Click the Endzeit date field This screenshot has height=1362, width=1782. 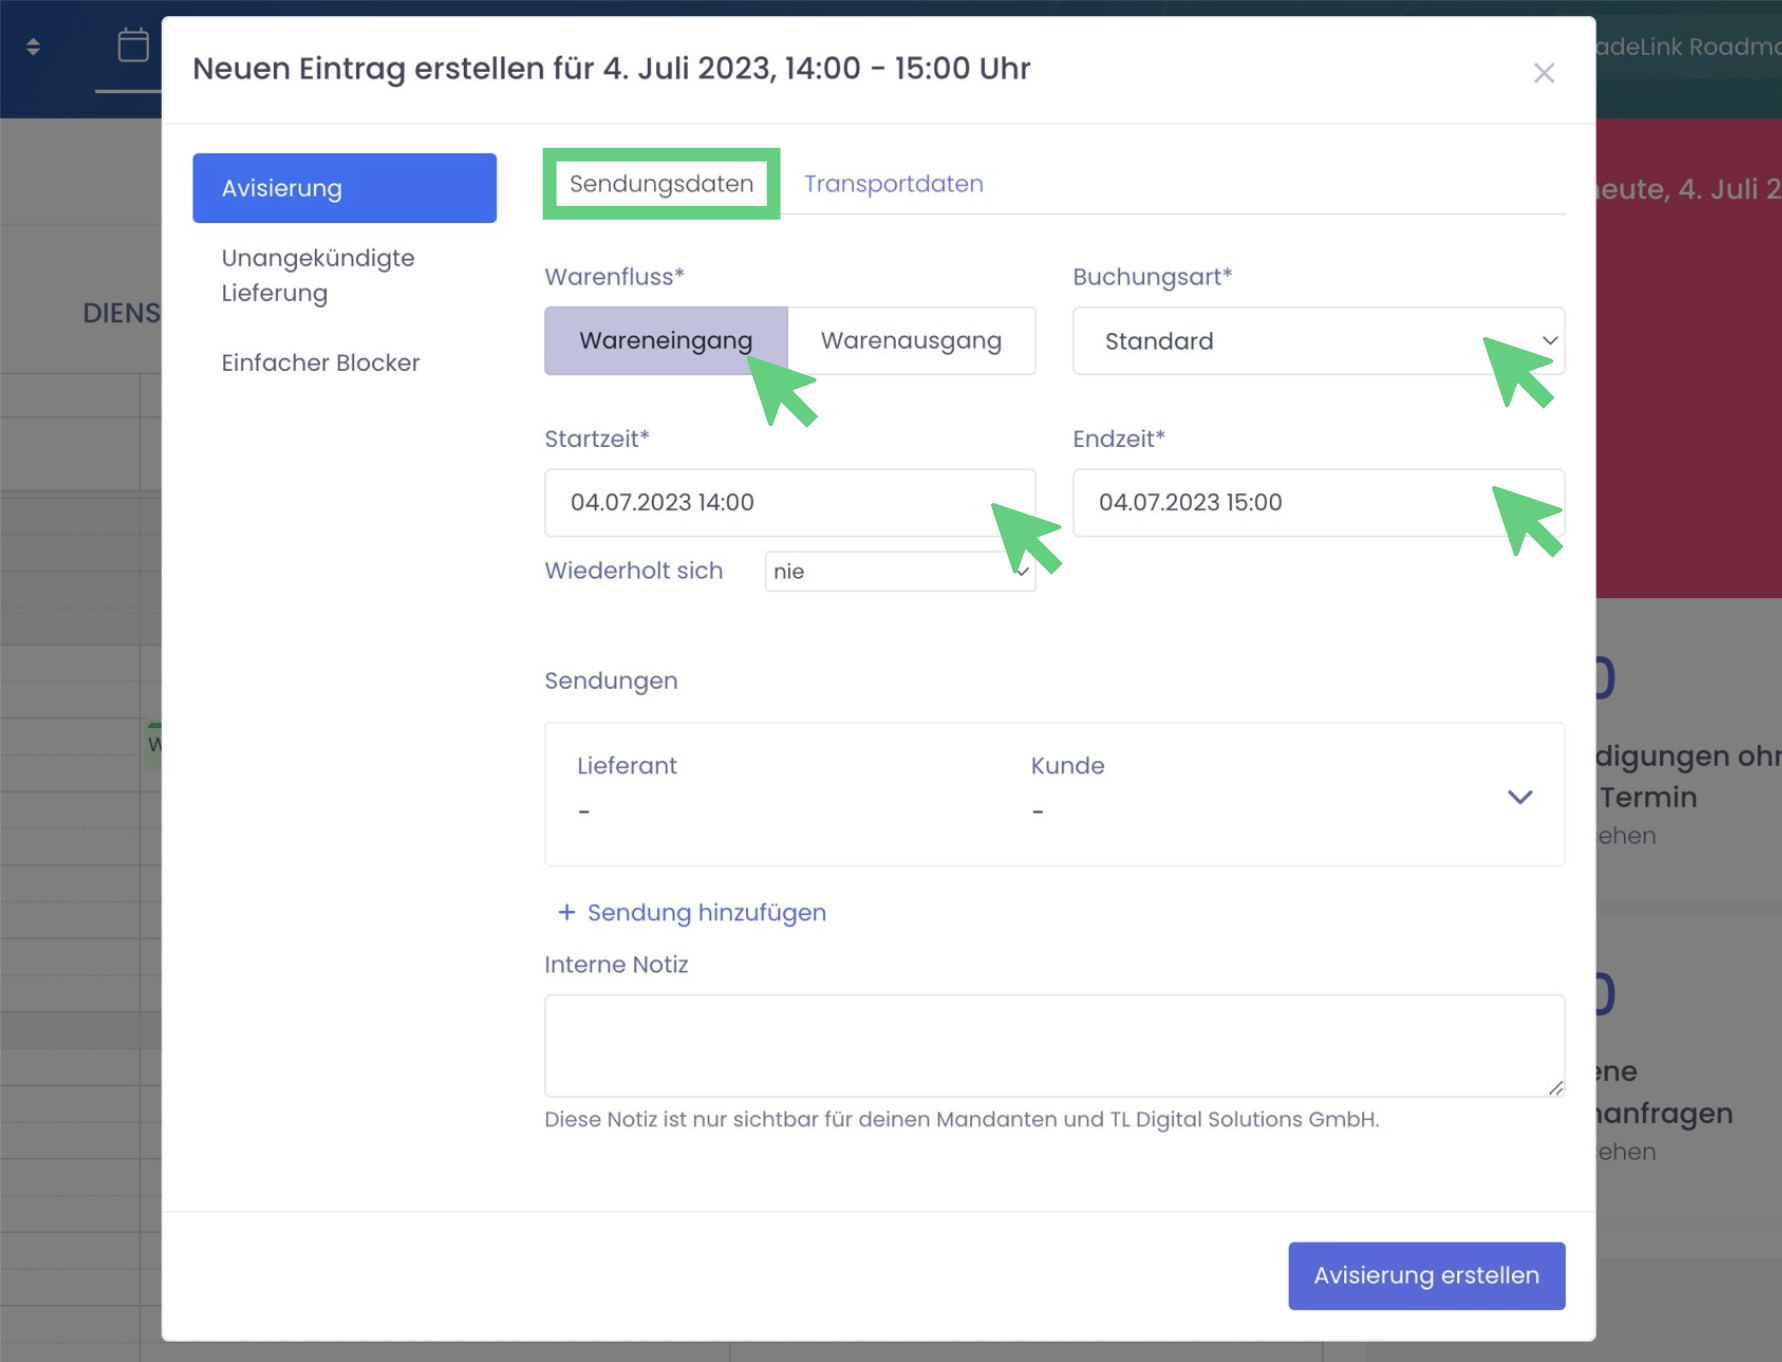(x=1290, y=502)
